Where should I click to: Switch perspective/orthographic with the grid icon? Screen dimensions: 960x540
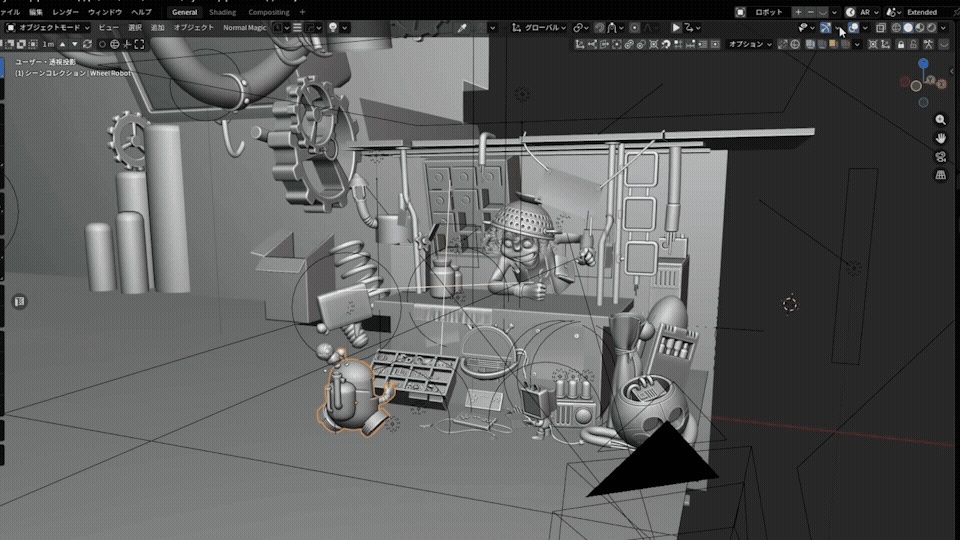click(x=940, y=175)
